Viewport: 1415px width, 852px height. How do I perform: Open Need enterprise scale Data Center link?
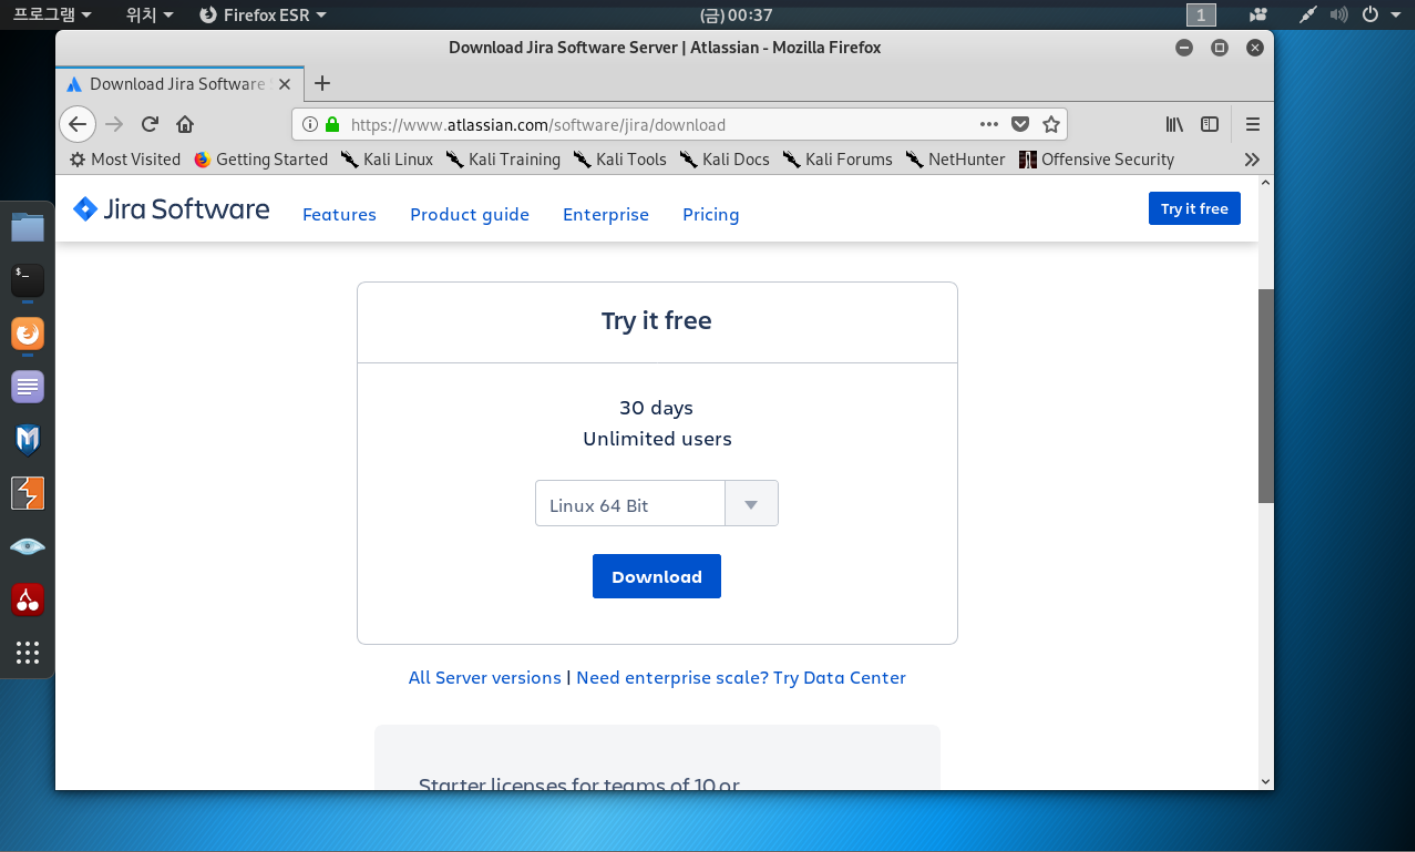(x=741, y=677)
